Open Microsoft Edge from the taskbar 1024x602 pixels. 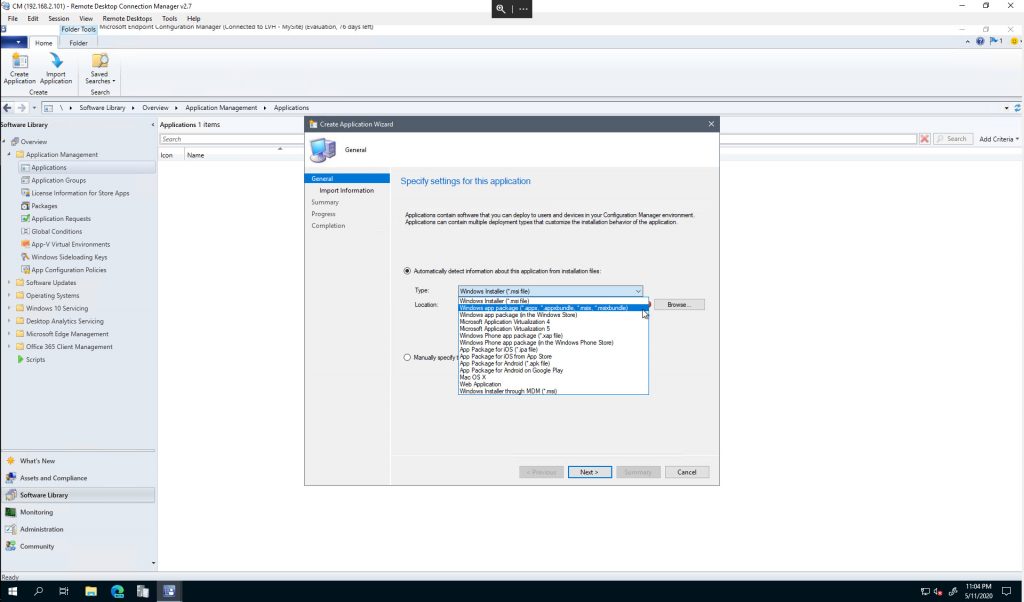(118, 592)
